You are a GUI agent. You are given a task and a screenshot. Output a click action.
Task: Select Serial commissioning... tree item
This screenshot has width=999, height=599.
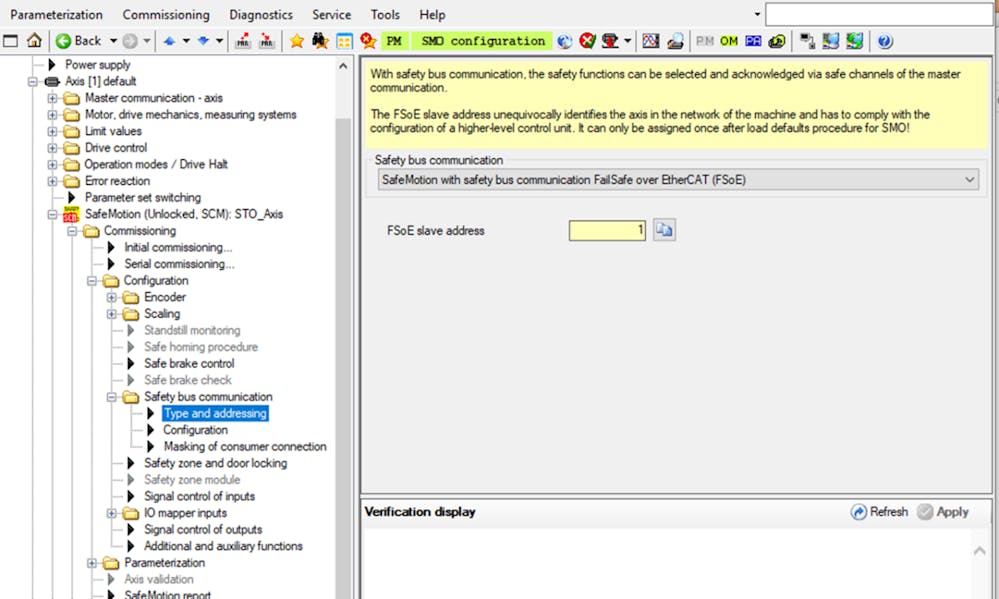179,264
